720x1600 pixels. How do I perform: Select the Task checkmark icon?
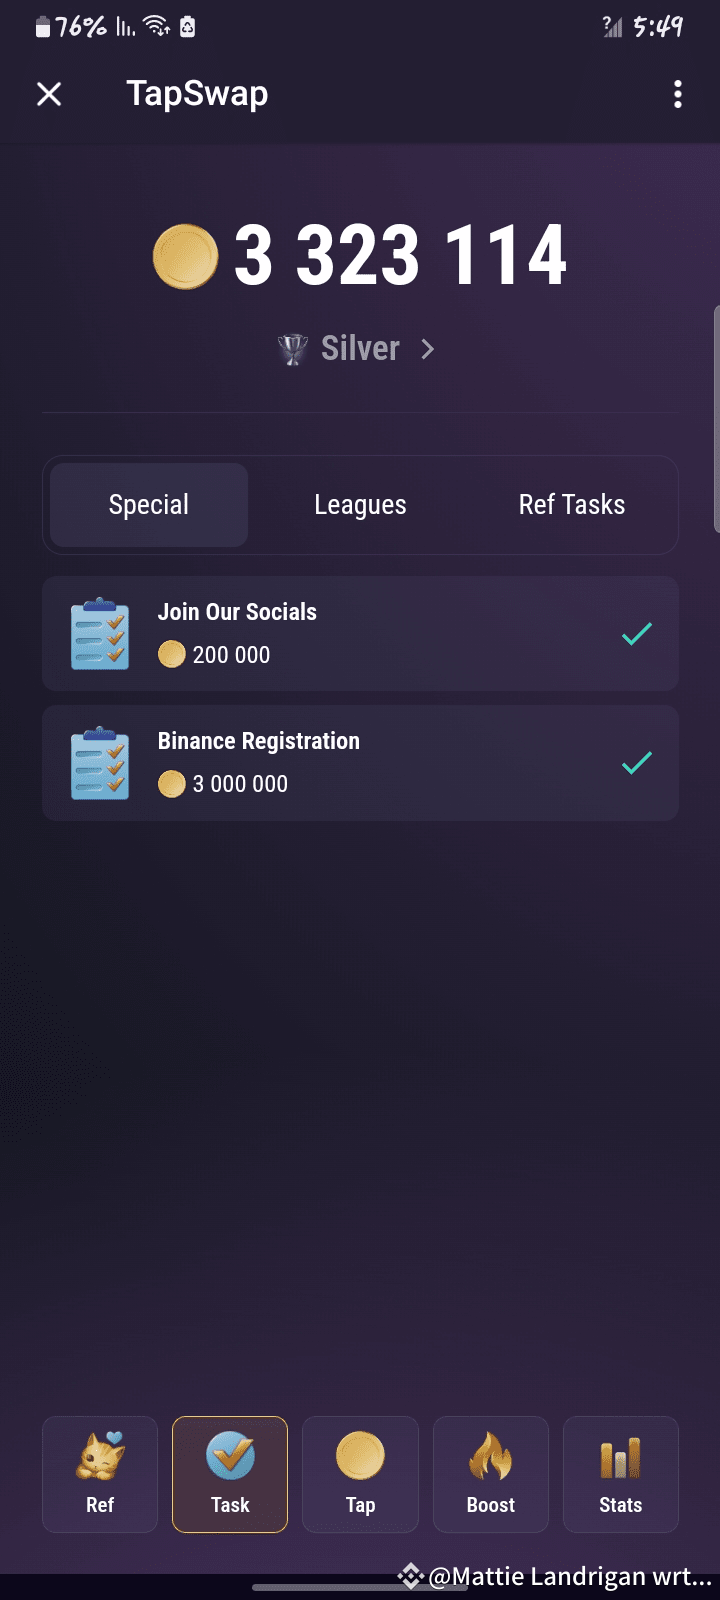click(230, 1456)
